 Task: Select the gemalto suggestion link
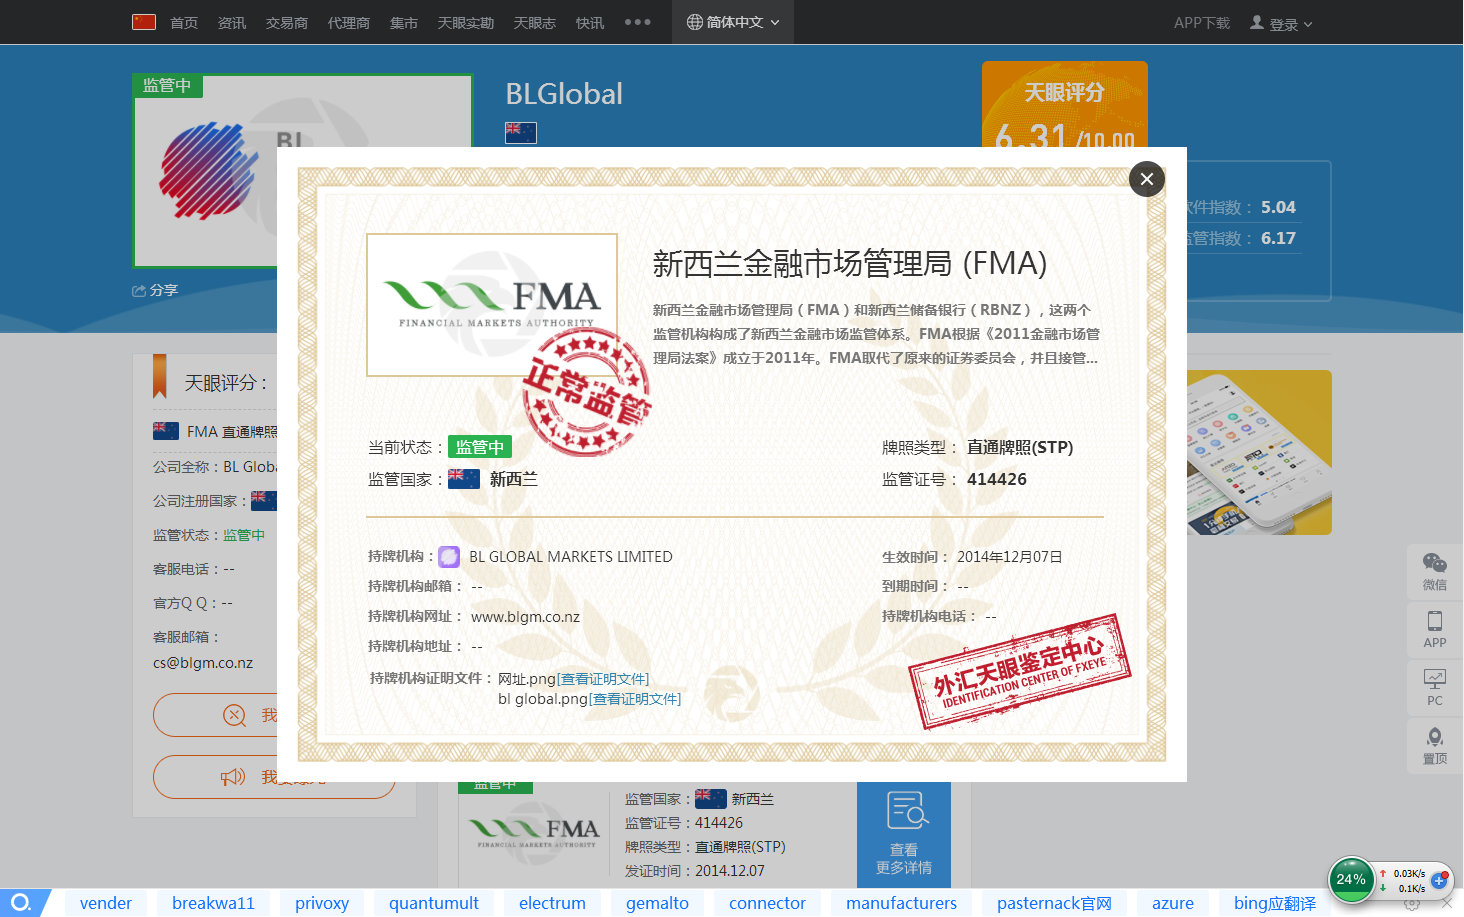coord(657,903)
